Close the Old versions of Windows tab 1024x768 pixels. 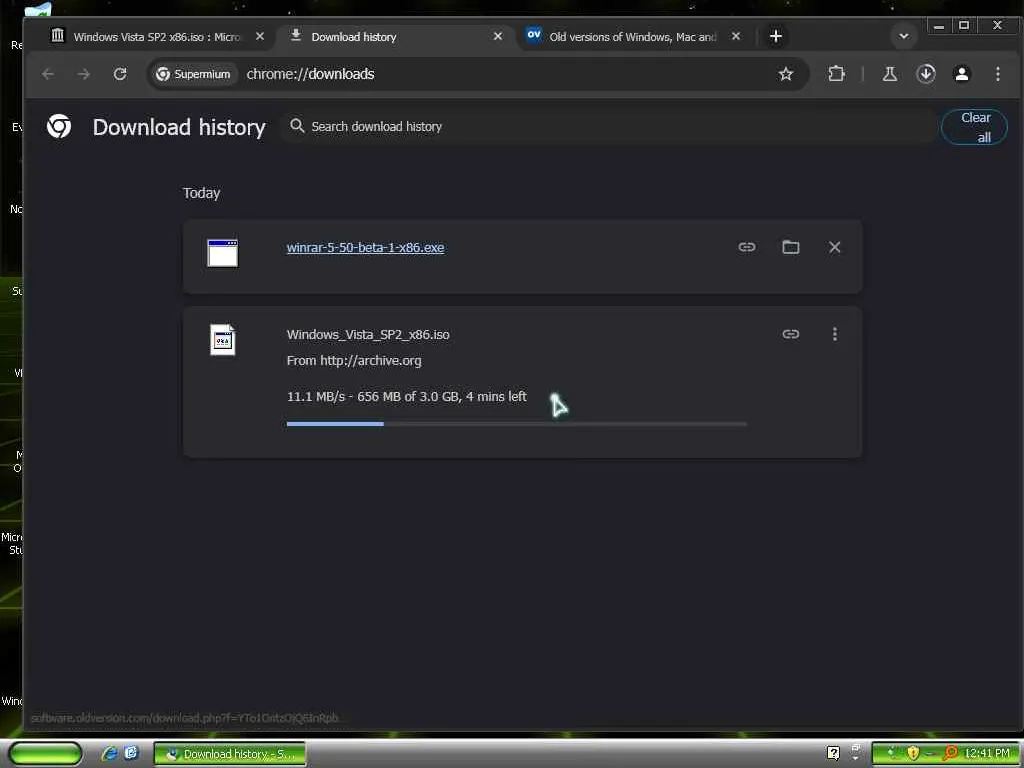(736, 37)
